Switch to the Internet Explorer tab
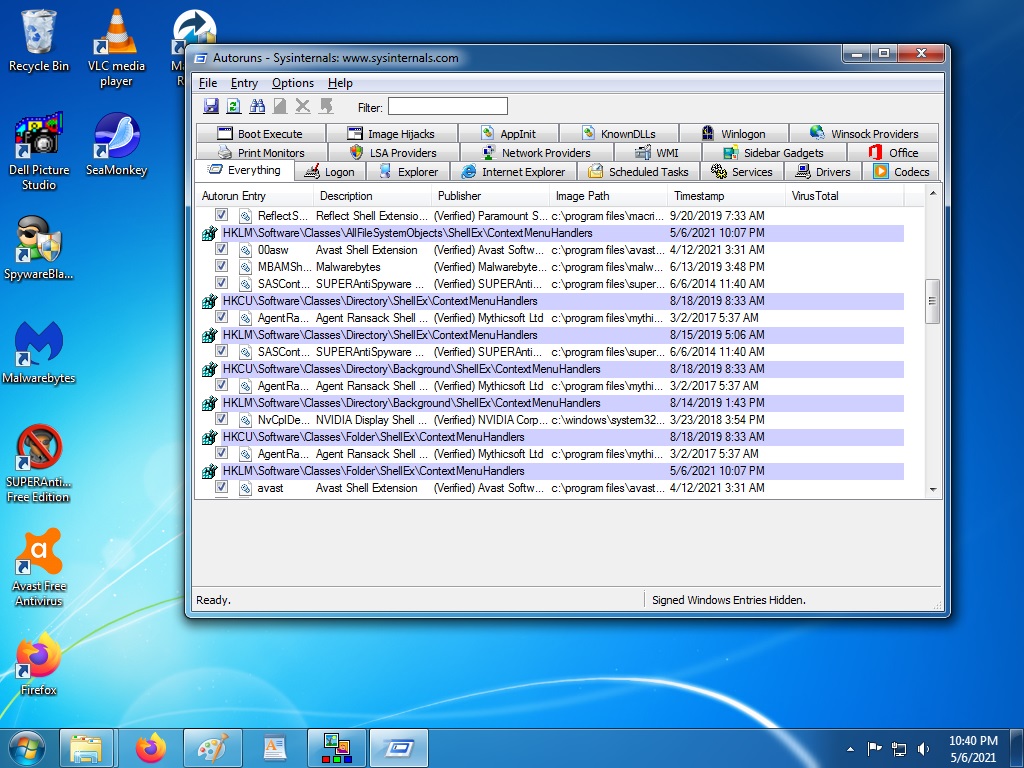This screenshot has width=1024, height=768. 513,172
